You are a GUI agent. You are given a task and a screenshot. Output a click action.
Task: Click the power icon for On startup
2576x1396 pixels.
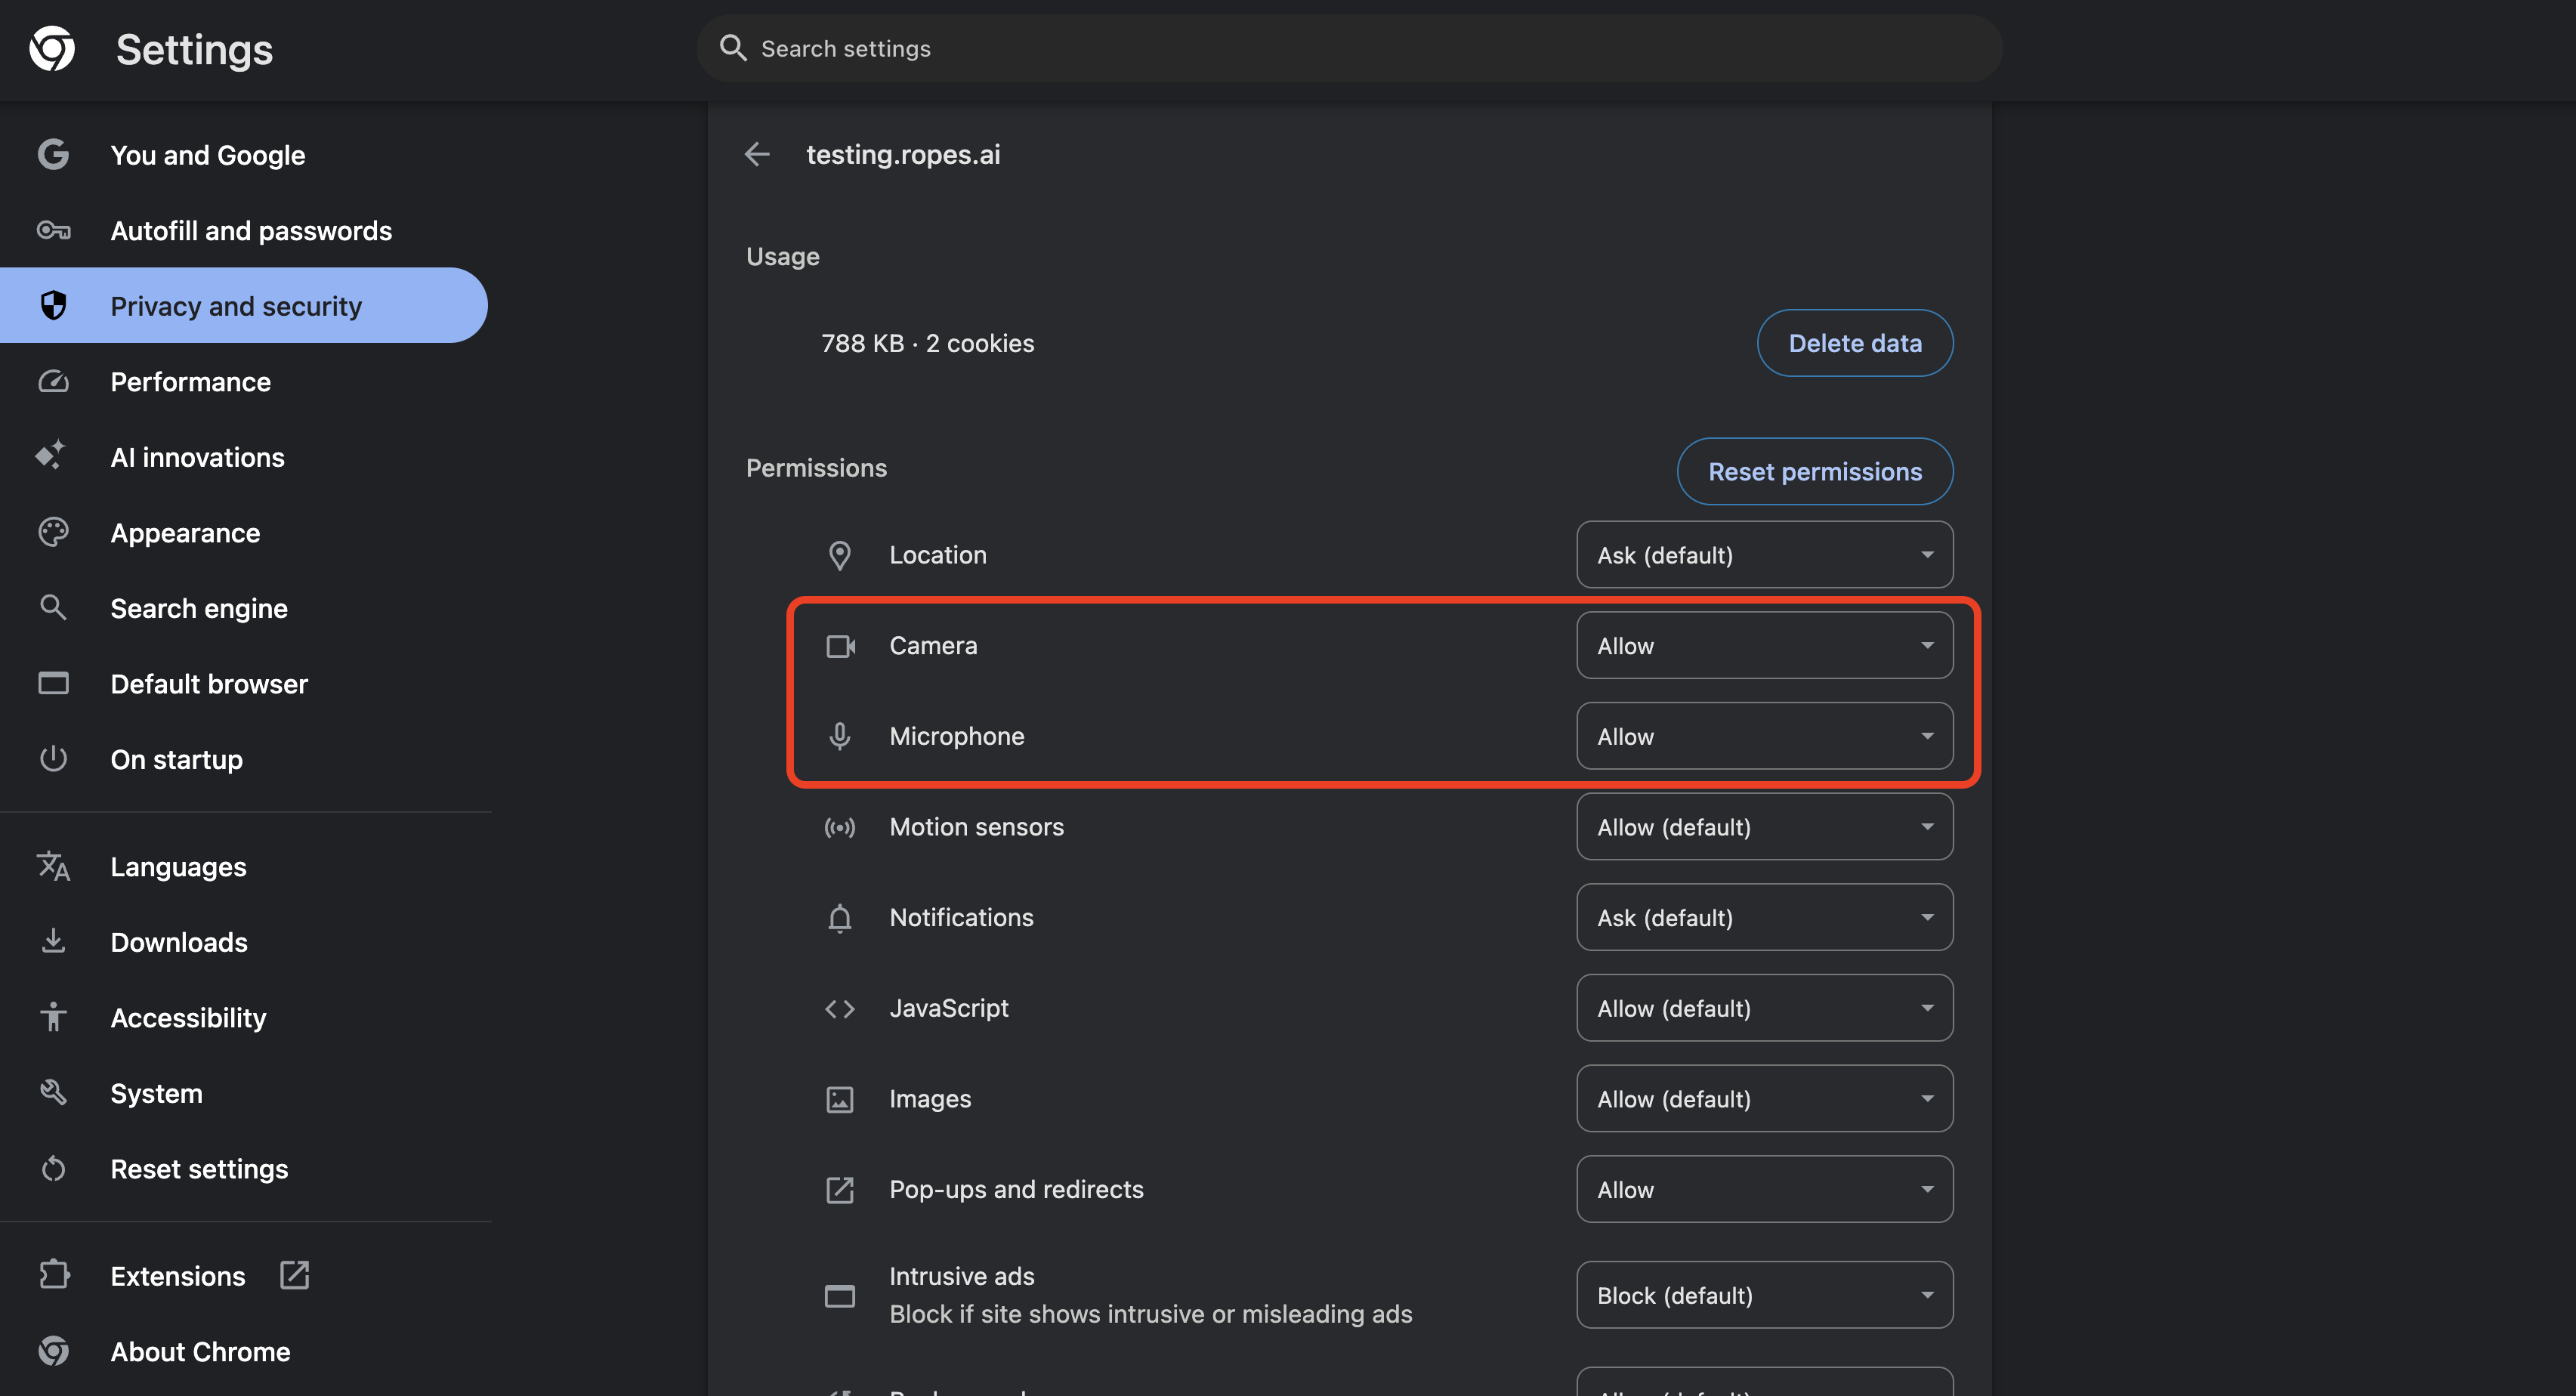pos(53,758)
